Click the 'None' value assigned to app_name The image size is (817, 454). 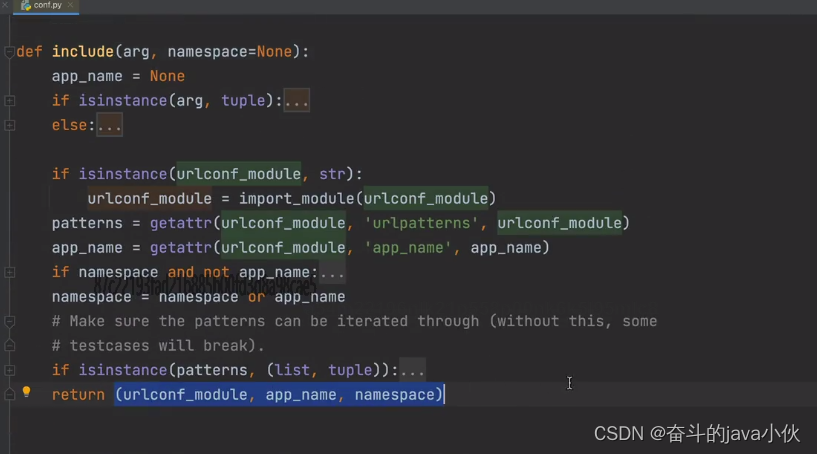pyautogui.click(x=167, y=76)
